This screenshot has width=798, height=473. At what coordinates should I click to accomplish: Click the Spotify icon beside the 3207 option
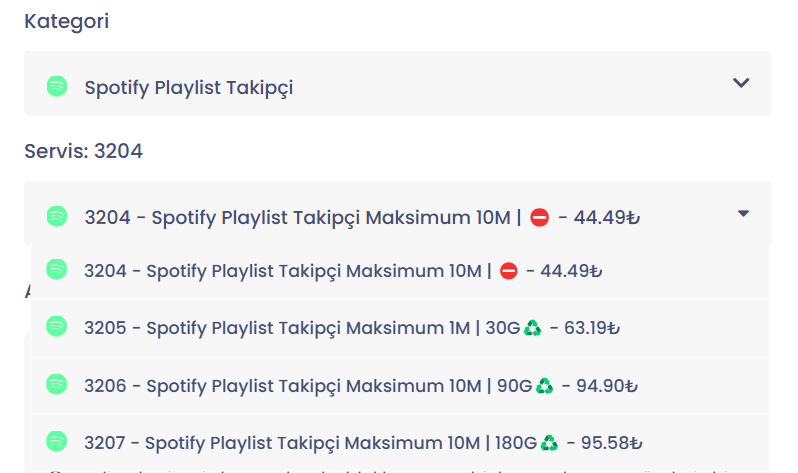(x=56, y=441)
